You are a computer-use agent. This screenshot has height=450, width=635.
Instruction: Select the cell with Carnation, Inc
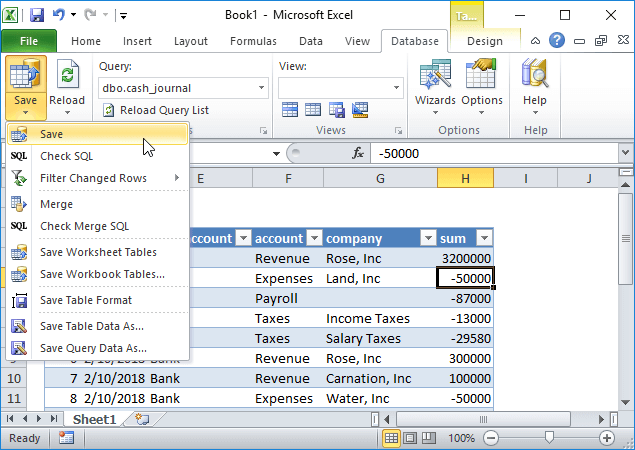(x=380, y=378)
